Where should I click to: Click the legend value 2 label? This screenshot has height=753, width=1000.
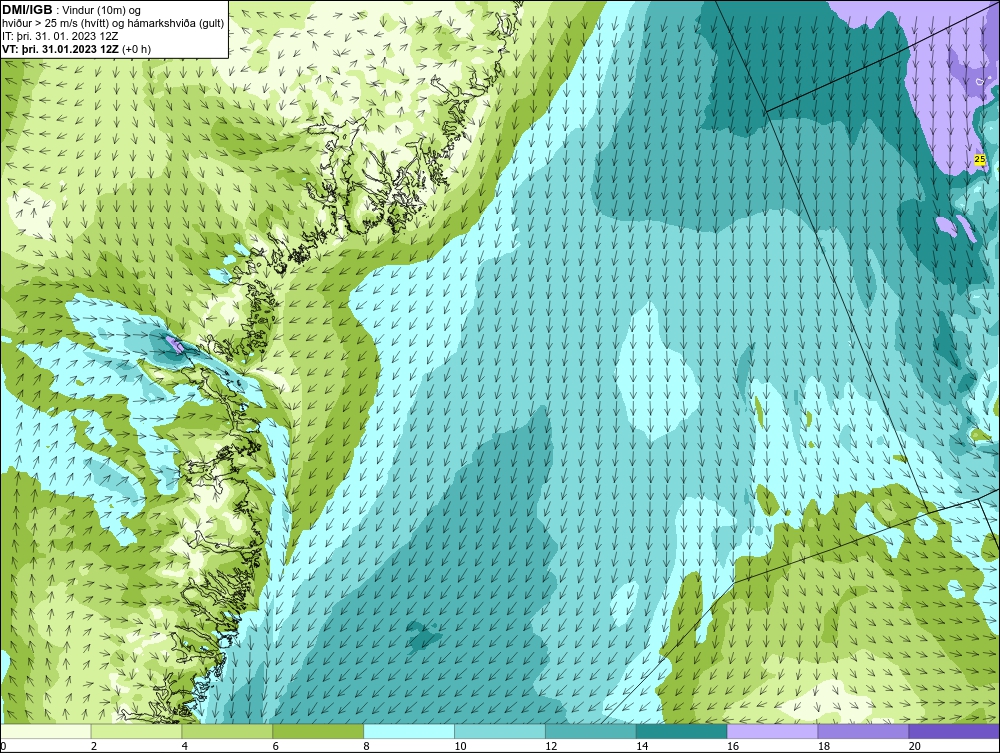94,746
